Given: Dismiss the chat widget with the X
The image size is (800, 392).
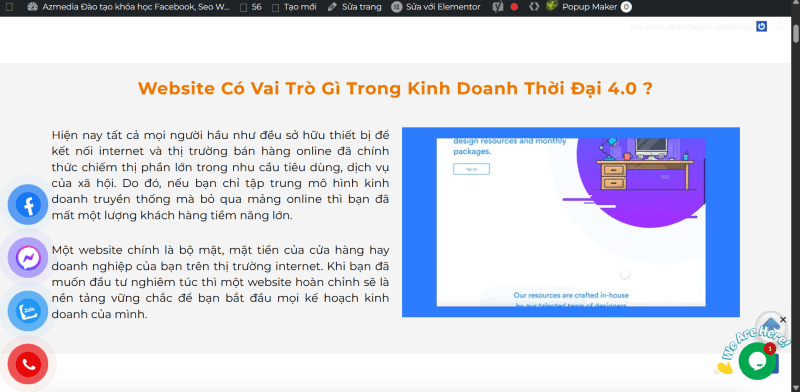Looking at the screenshot, I should click(x=783, y=320).
